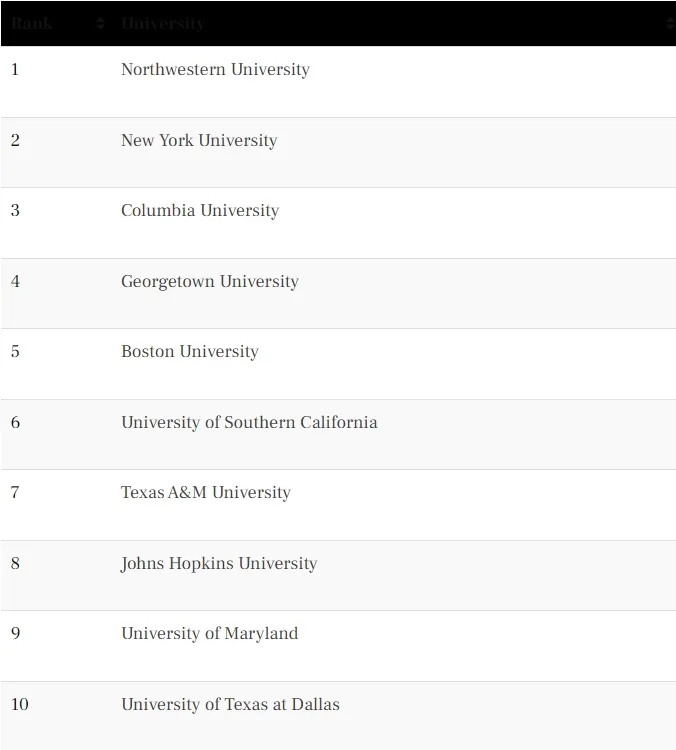Click rank number 8 cell

[x=15, y=563]
